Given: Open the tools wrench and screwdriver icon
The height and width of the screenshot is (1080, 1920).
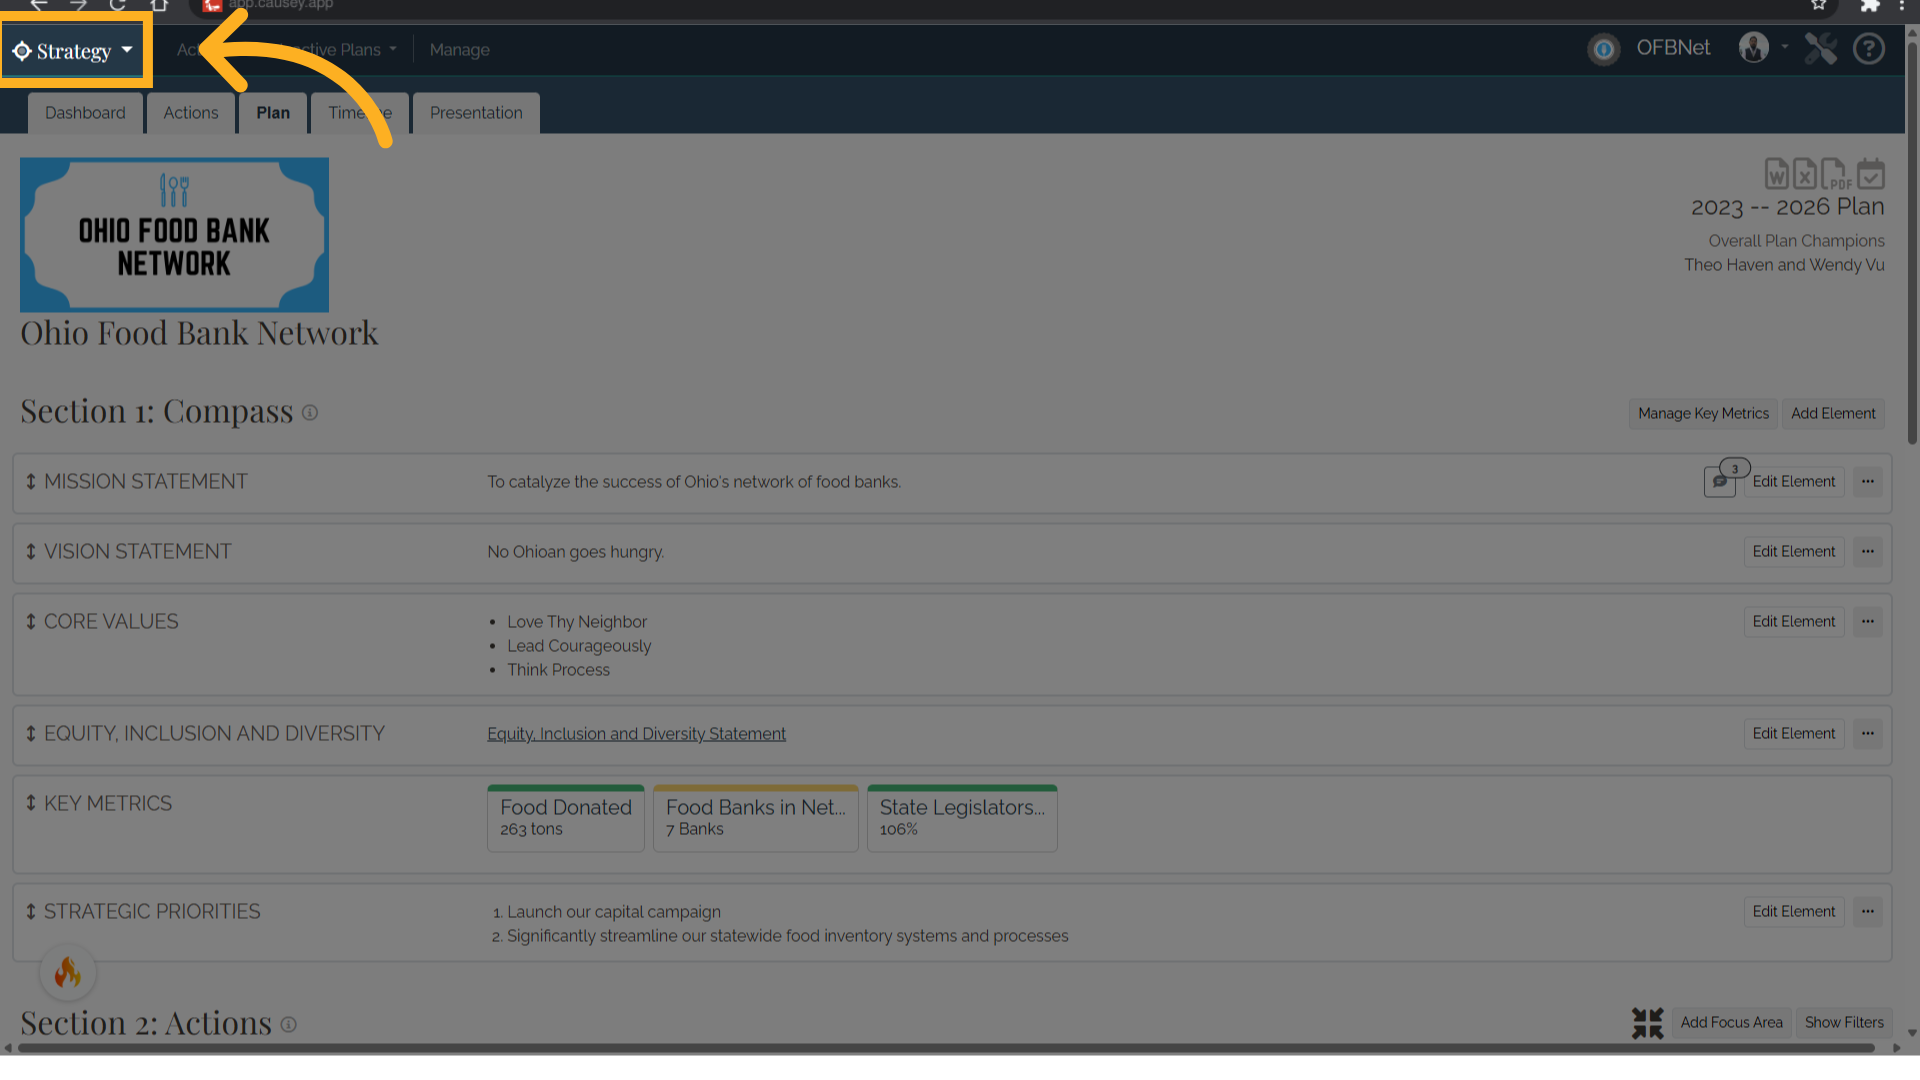Looking at the screenshot, I should [1821, 48].
